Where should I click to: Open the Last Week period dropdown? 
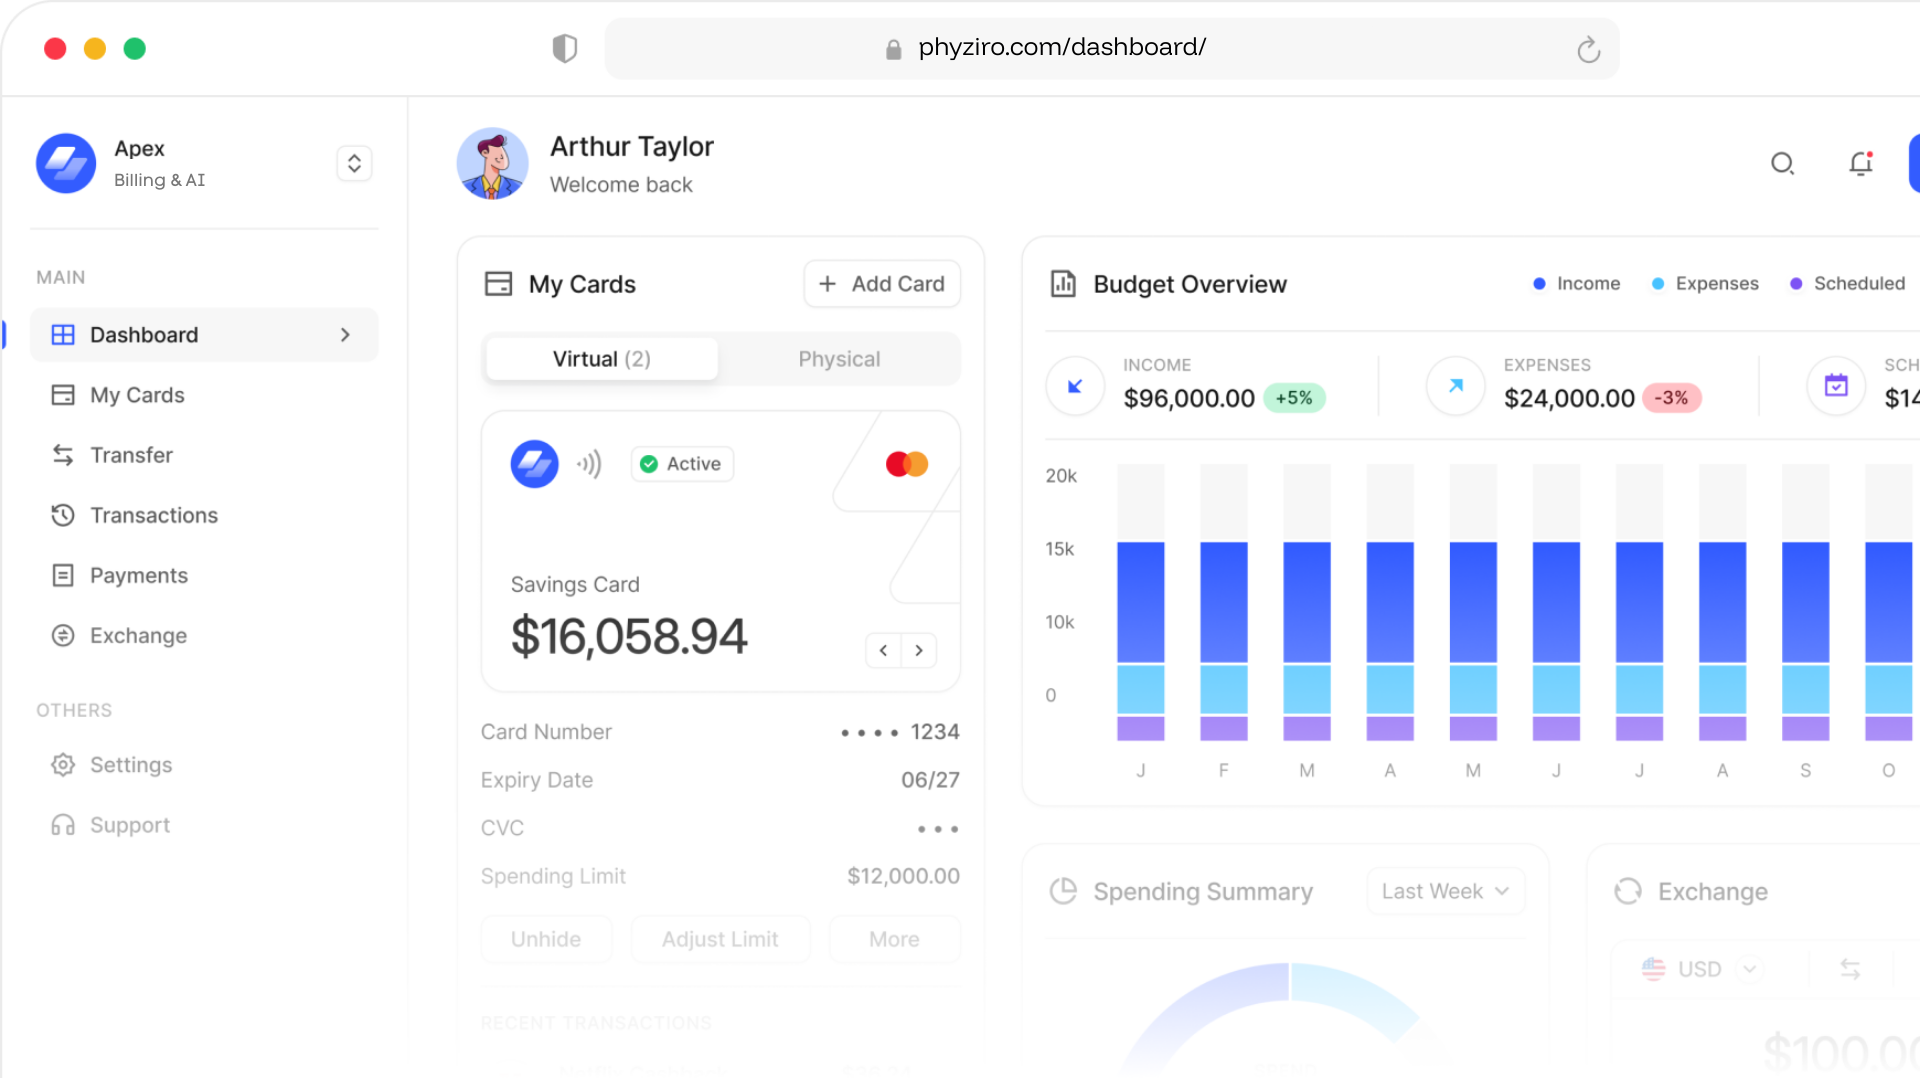point(1445,891)
